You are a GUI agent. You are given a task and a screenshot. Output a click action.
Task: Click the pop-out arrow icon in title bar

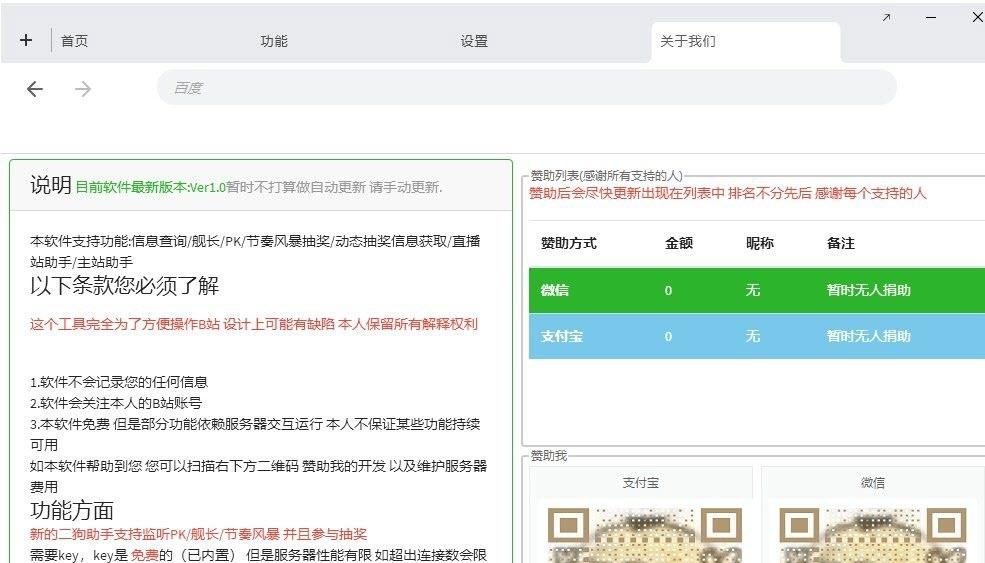point(886,18)
